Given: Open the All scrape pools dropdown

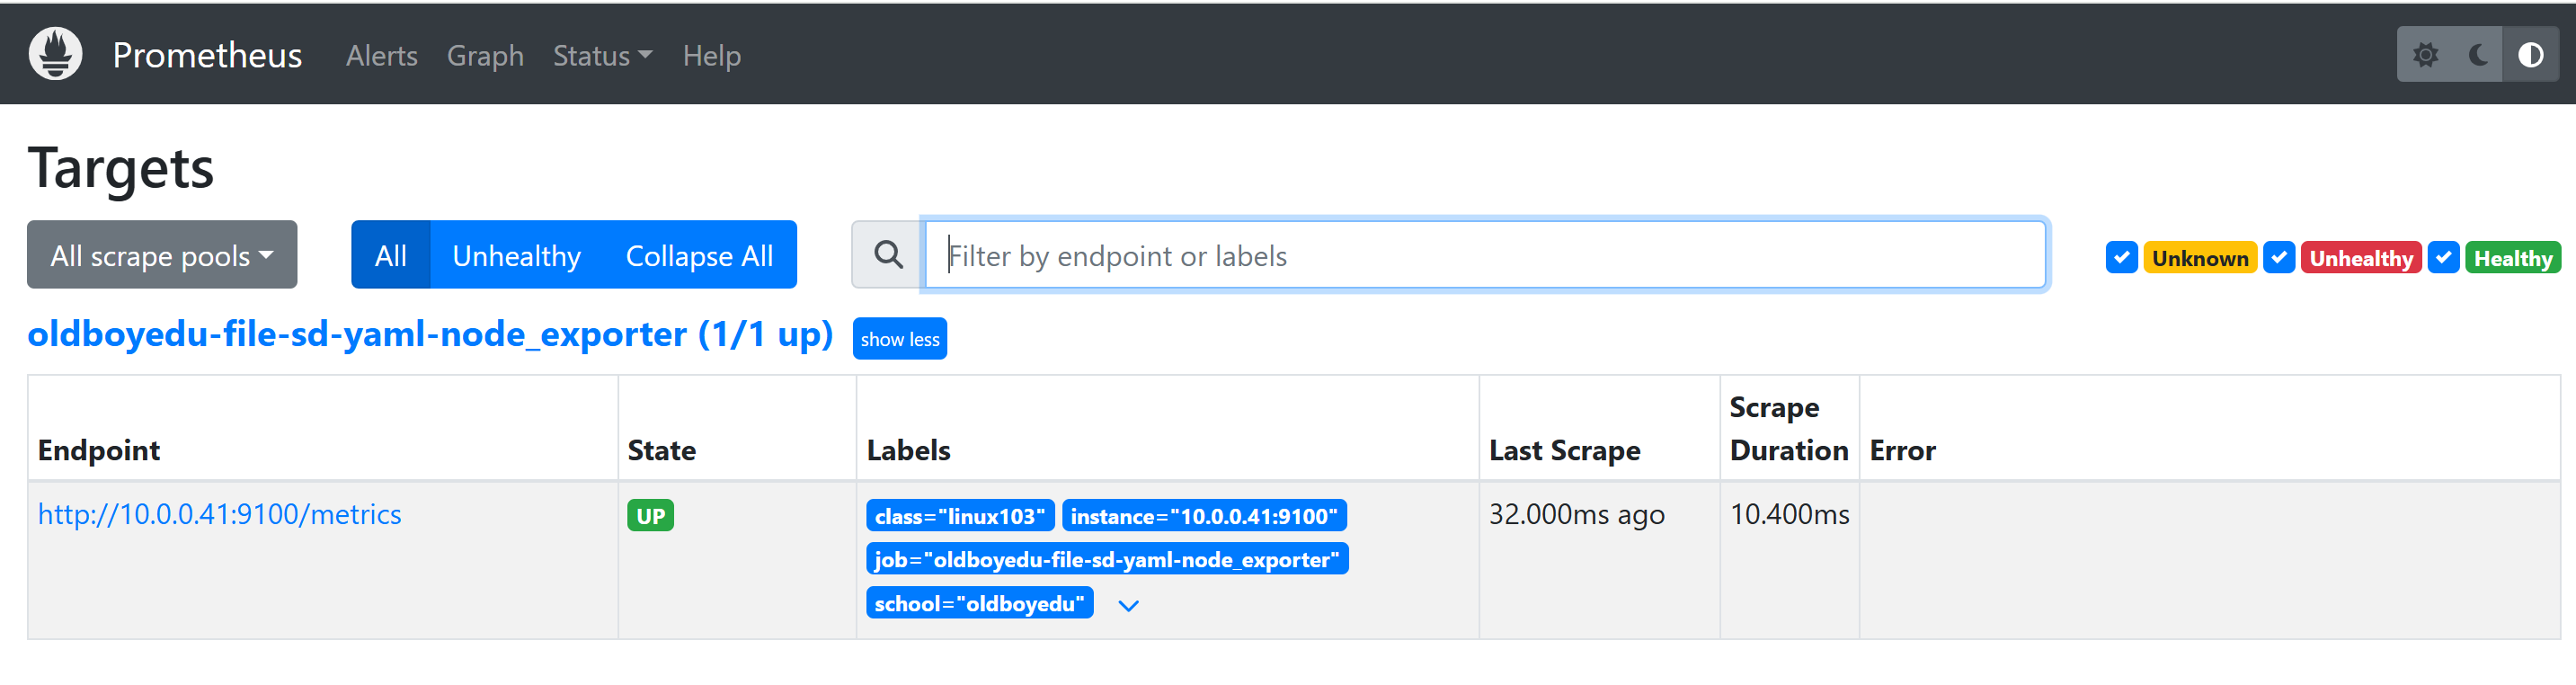Looking at the screenshot, I should [162, 255].
